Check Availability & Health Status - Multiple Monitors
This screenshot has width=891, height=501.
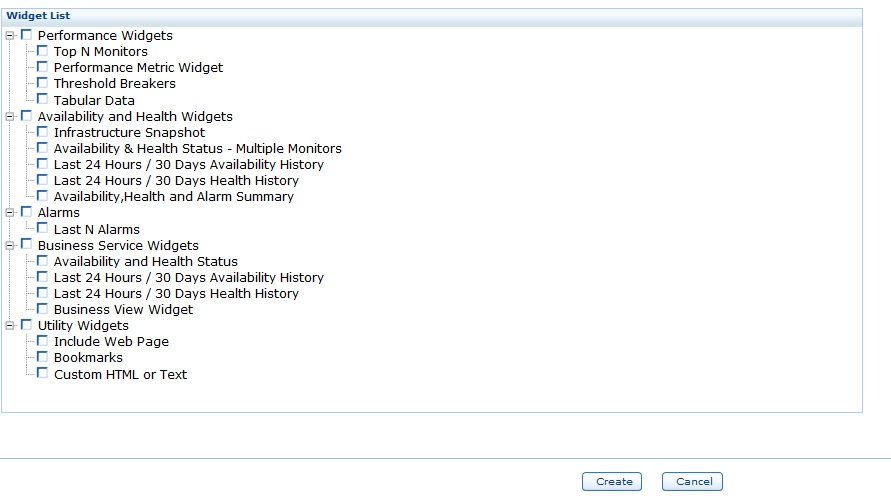42,148
